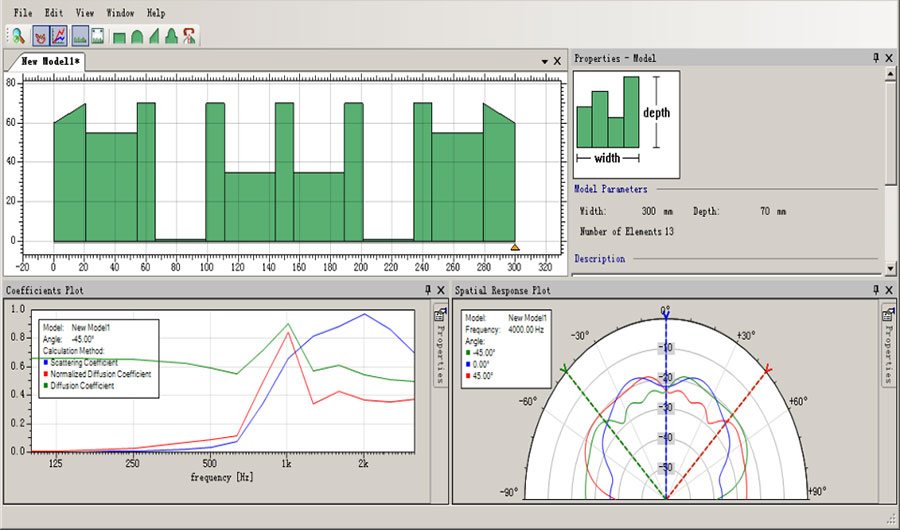Pin the Coefficients Plot panel
The image size is (900, 530).
click(428, 290)
